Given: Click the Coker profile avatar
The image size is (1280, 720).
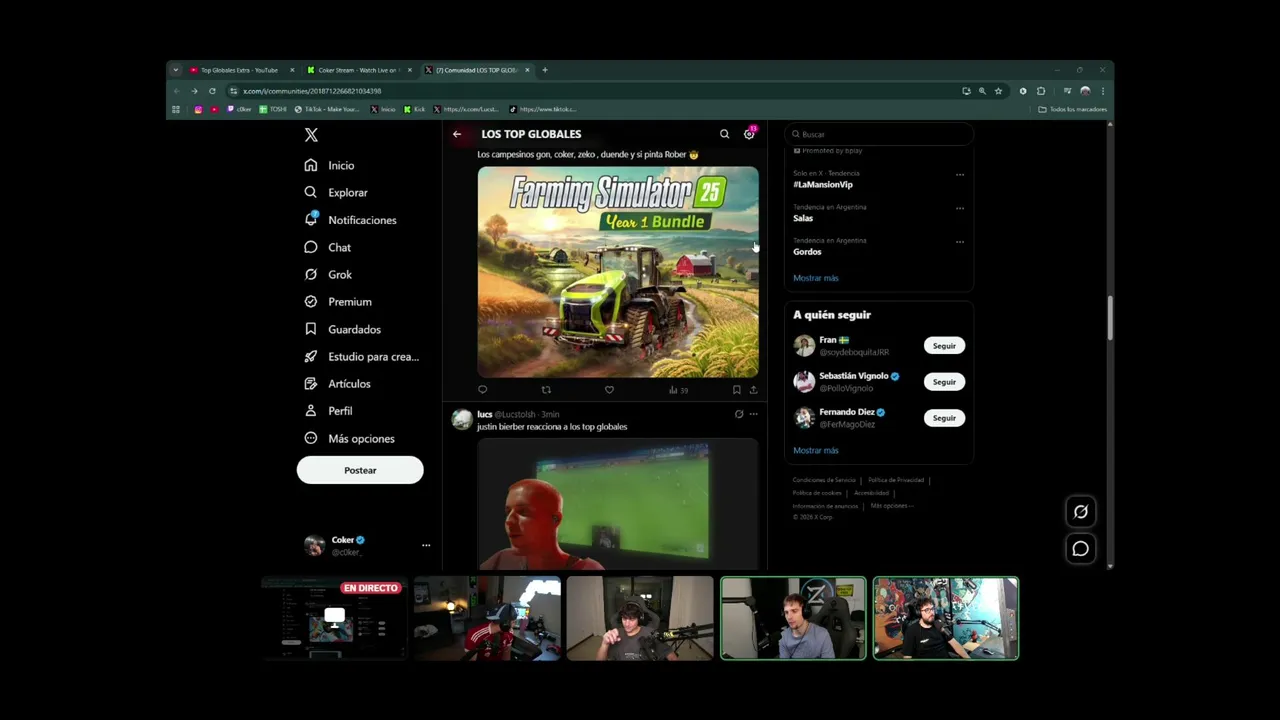Looking at the screenshot, I should tap(314, 545).
